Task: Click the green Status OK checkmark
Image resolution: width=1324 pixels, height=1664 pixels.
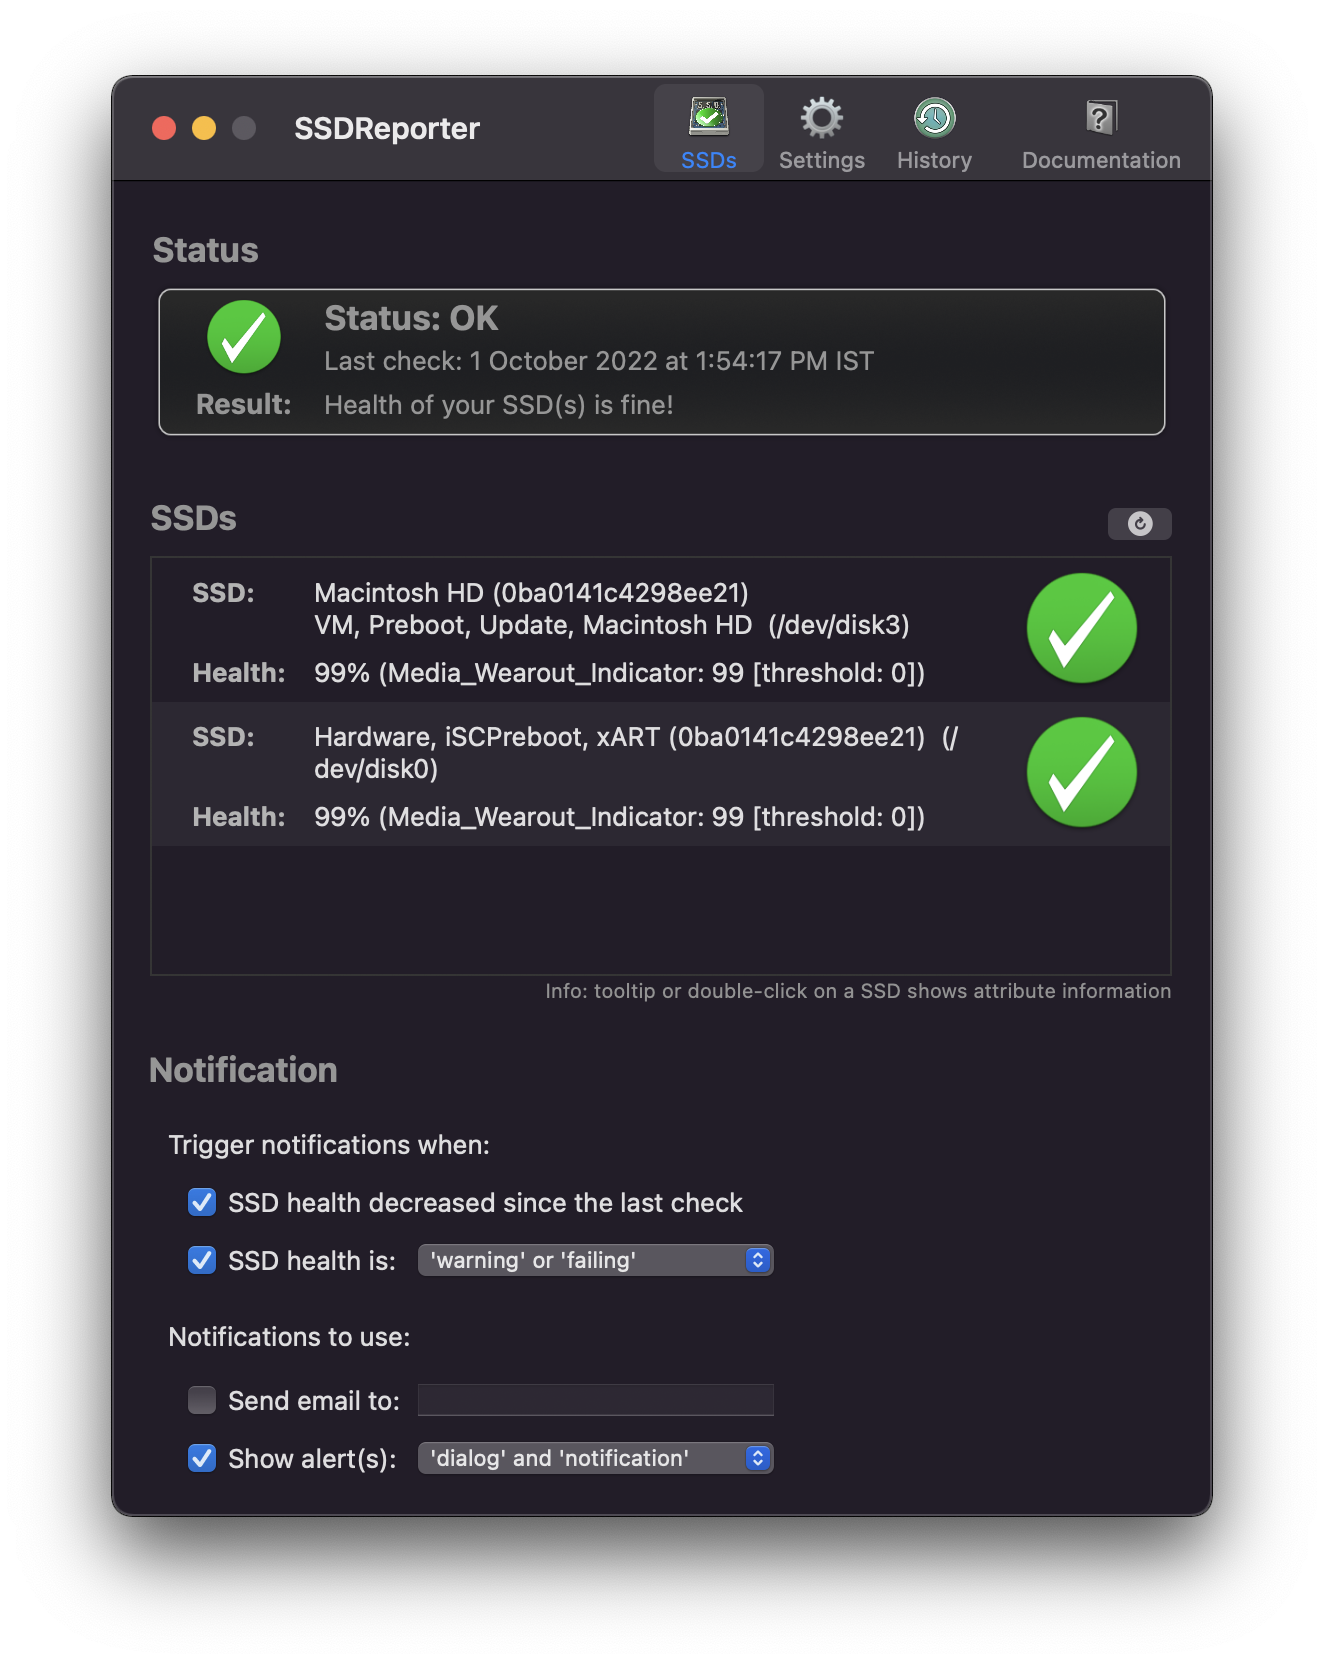Action: point(243,337)
